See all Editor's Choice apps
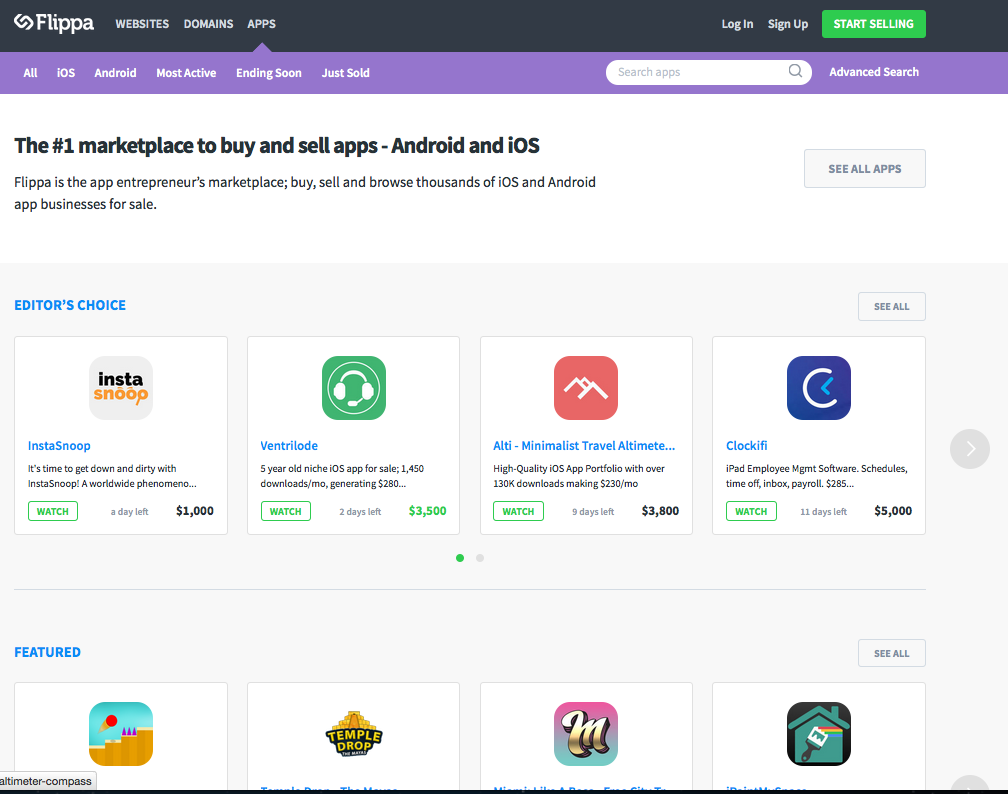Viewport: 1008px width, 794px height. pos(892,307)
